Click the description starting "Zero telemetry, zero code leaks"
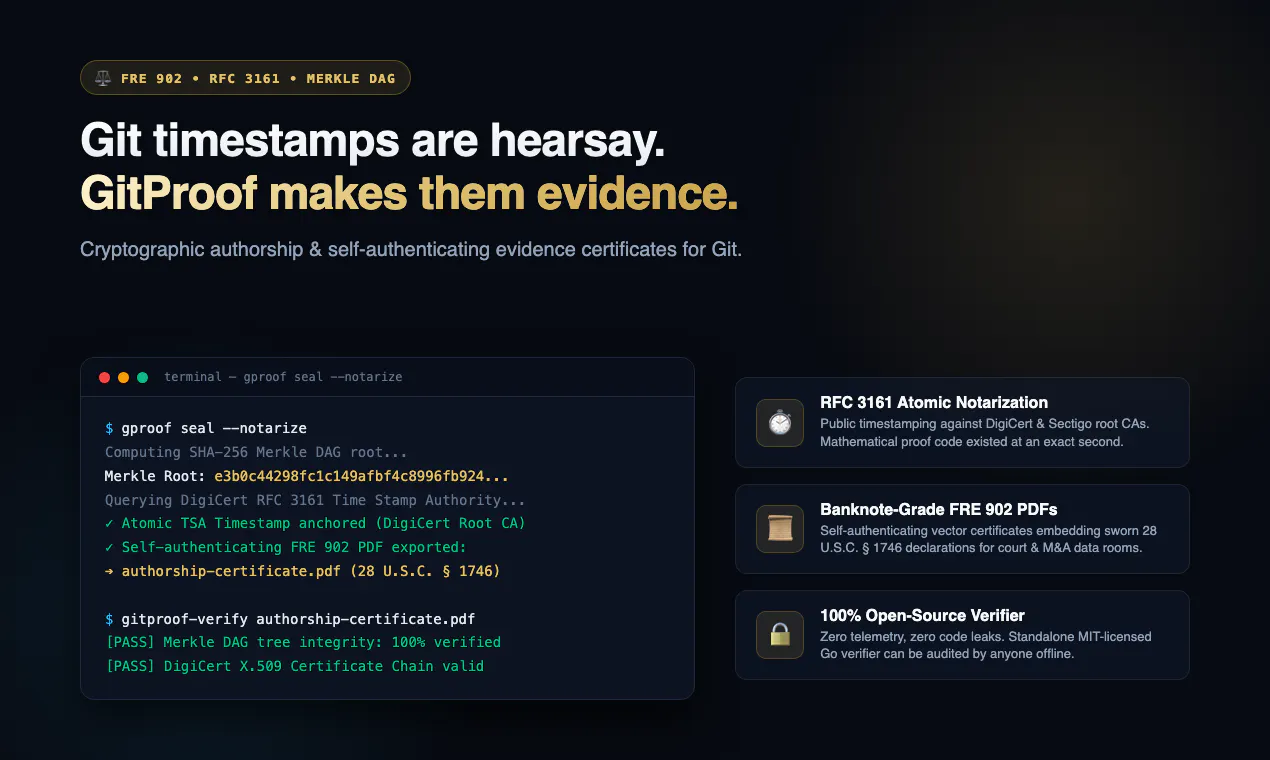The image size is (1270, 760). tap(986, 645)
